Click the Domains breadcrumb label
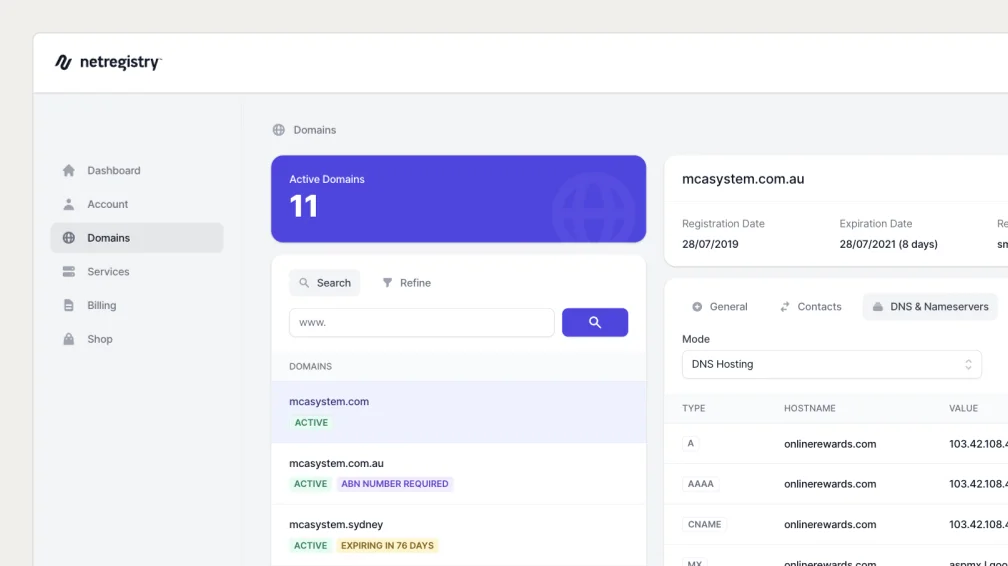The image size is (1008, 566). [x=315, y=130]
